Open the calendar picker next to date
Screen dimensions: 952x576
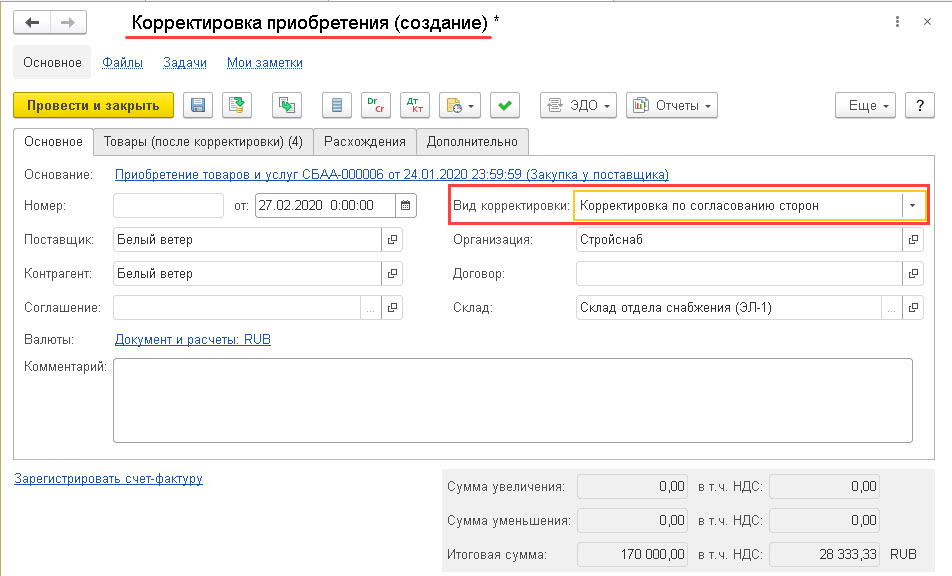coord(406,206)
